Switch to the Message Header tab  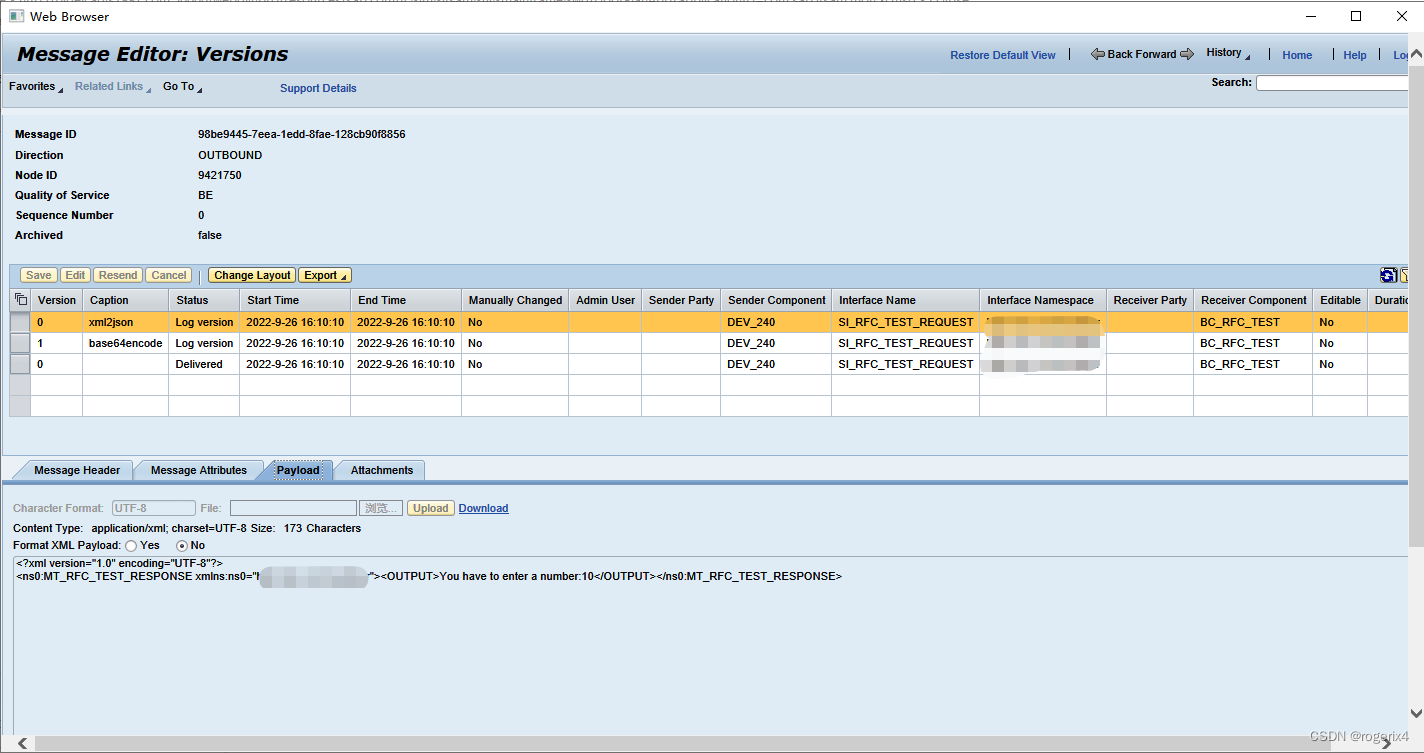[77, 470]
